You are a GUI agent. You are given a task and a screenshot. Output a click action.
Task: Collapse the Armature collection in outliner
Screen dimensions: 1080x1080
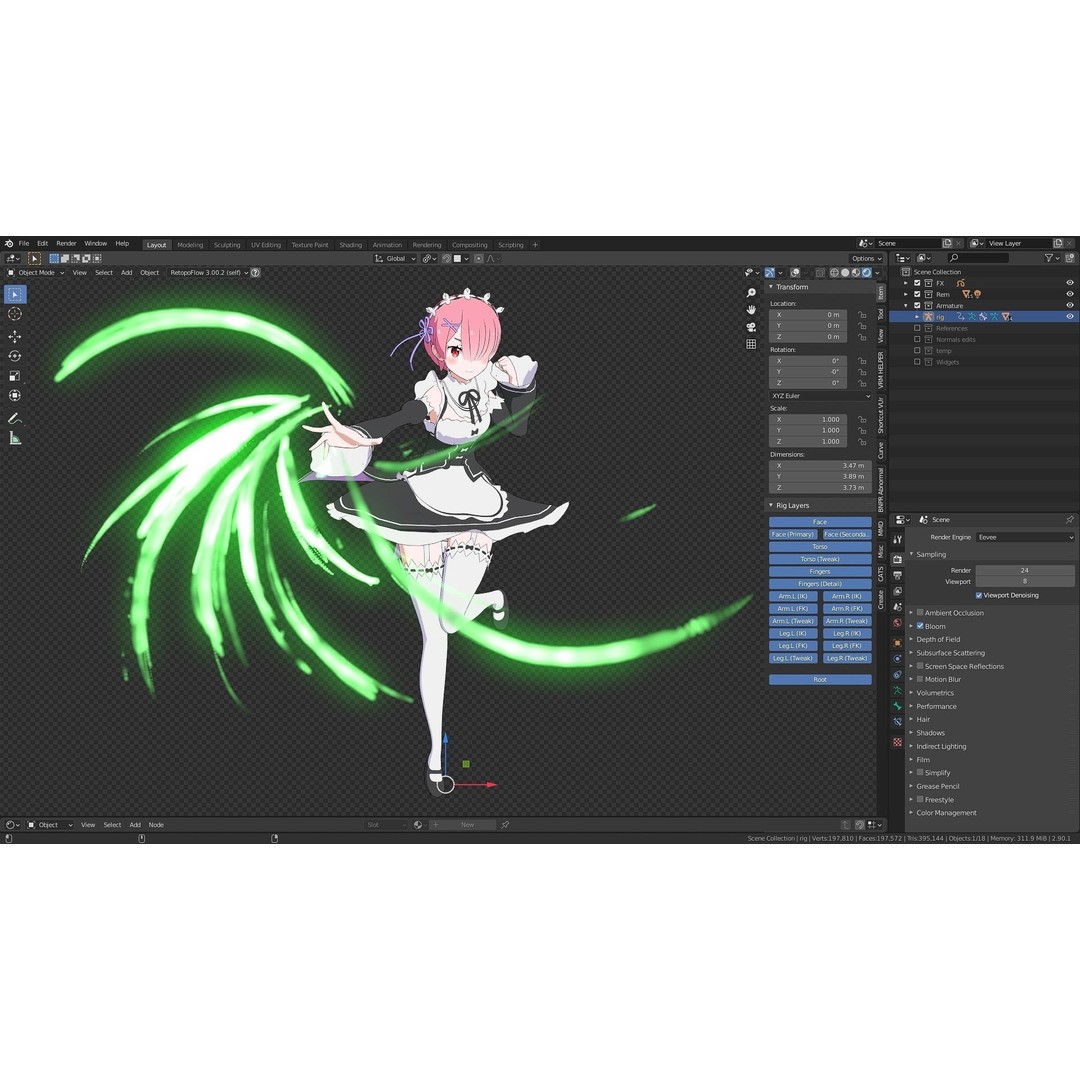pyautogui.click(x=906, y=306)
